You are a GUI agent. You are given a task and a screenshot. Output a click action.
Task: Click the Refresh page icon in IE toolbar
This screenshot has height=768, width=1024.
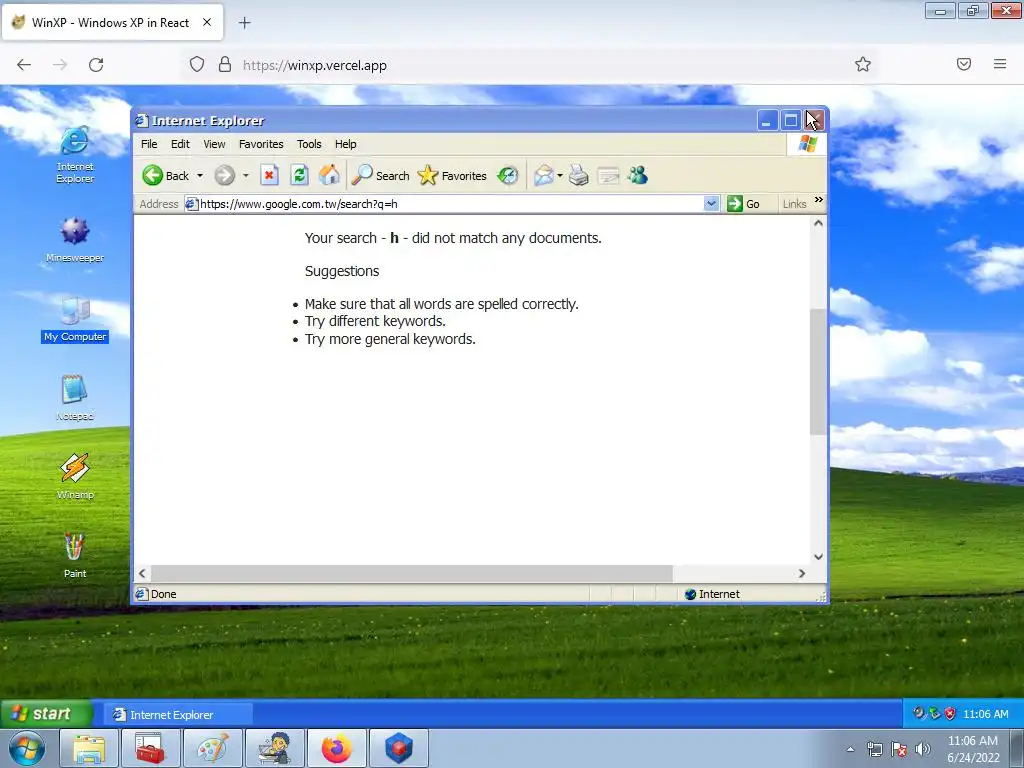point(299,175)
